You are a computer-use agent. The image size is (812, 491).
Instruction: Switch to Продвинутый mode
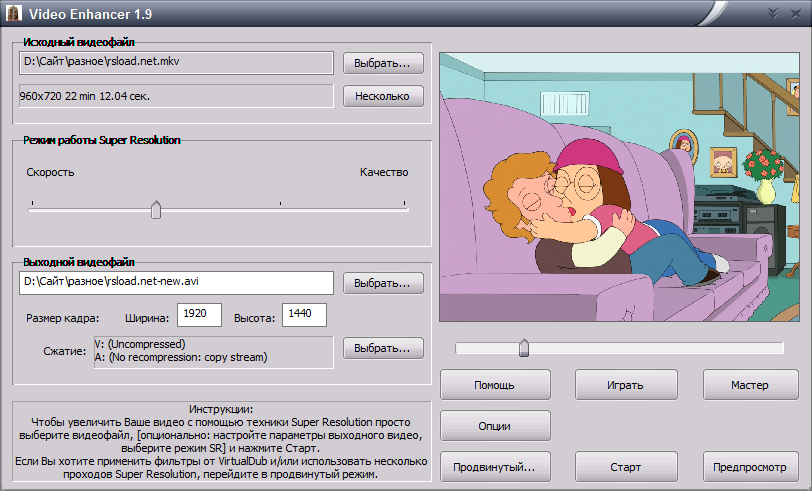pos(495,467)
